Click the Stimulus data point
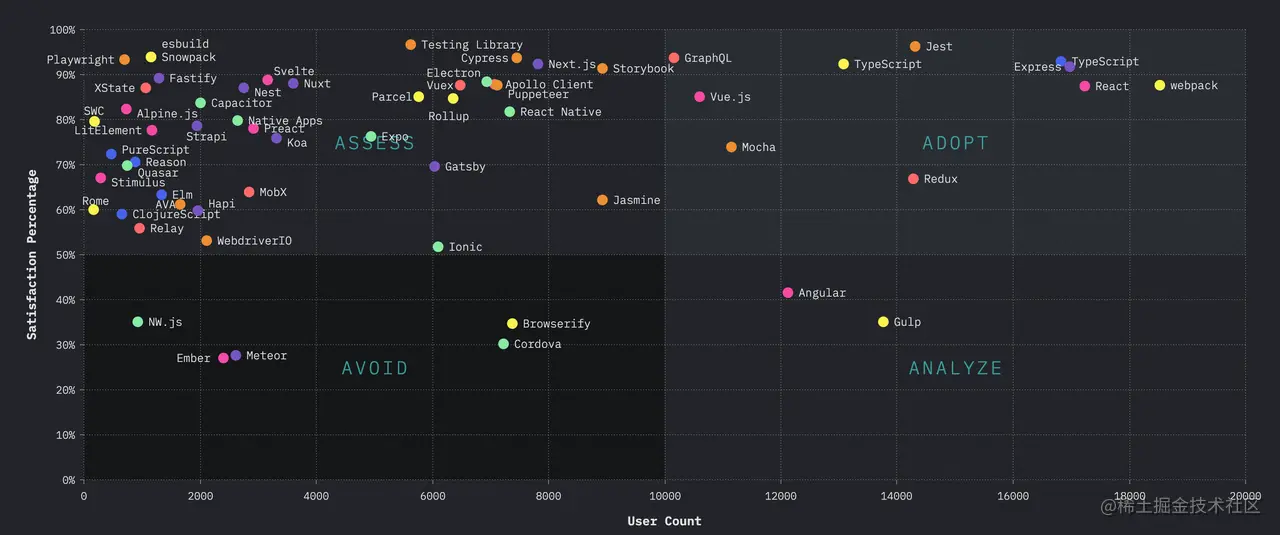The width and height of the screenshot is (1280, 535). [x=100, y=178]
